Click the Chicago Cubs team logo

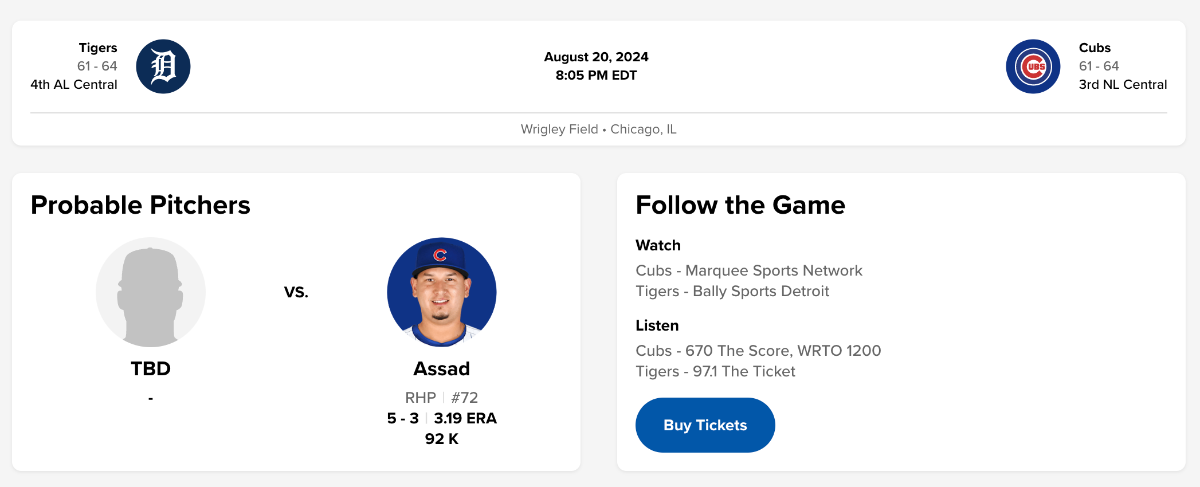point(1033,66)
